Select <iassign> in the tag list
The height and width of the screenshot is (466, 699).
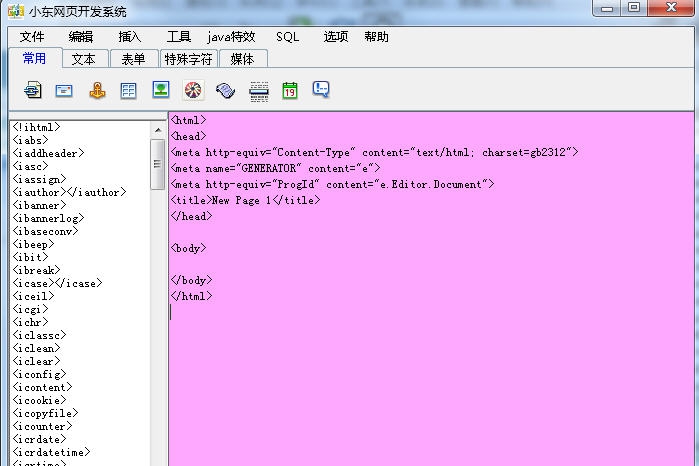click(x=39, y=179)
